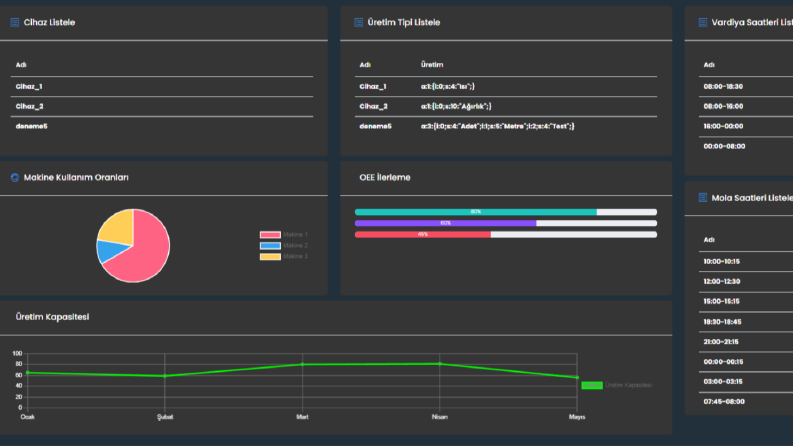Image resolution: width=793 pixels, height=446 pixels.
Task: Click the Üretim Kapasitesi panel title
Action: click(52, 317)
